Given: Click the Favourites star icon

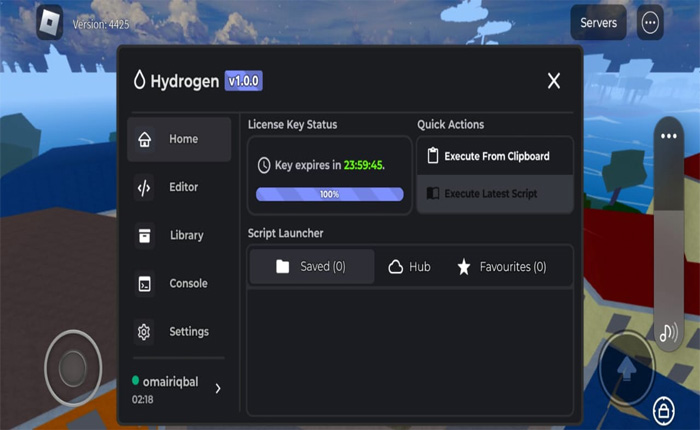Looking at the screenshot, I should point(464,267).
